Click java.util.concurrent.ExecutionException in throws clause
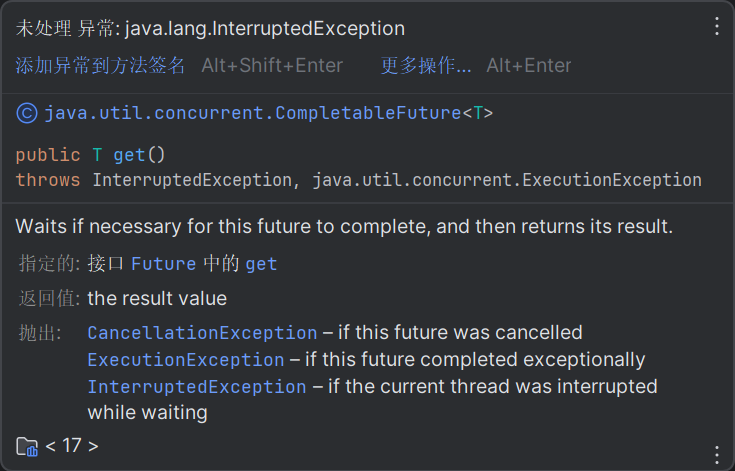The height and width of the screenshot is (471, 735). (x=507, y=180)
